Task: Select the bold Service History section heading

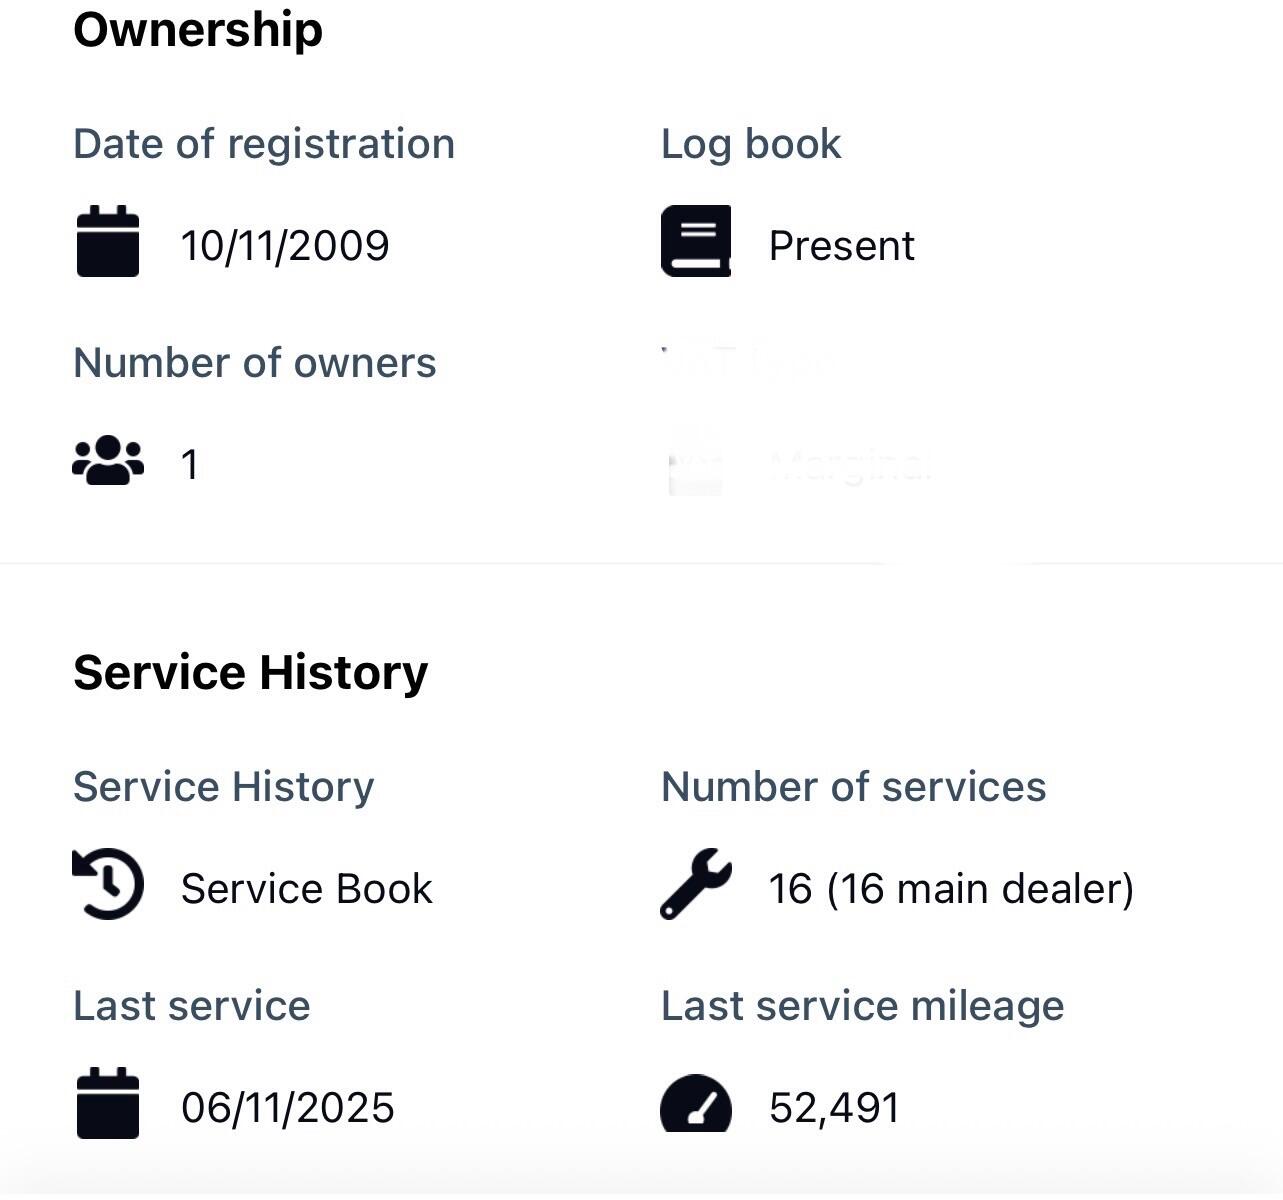Action: [250, 672]
